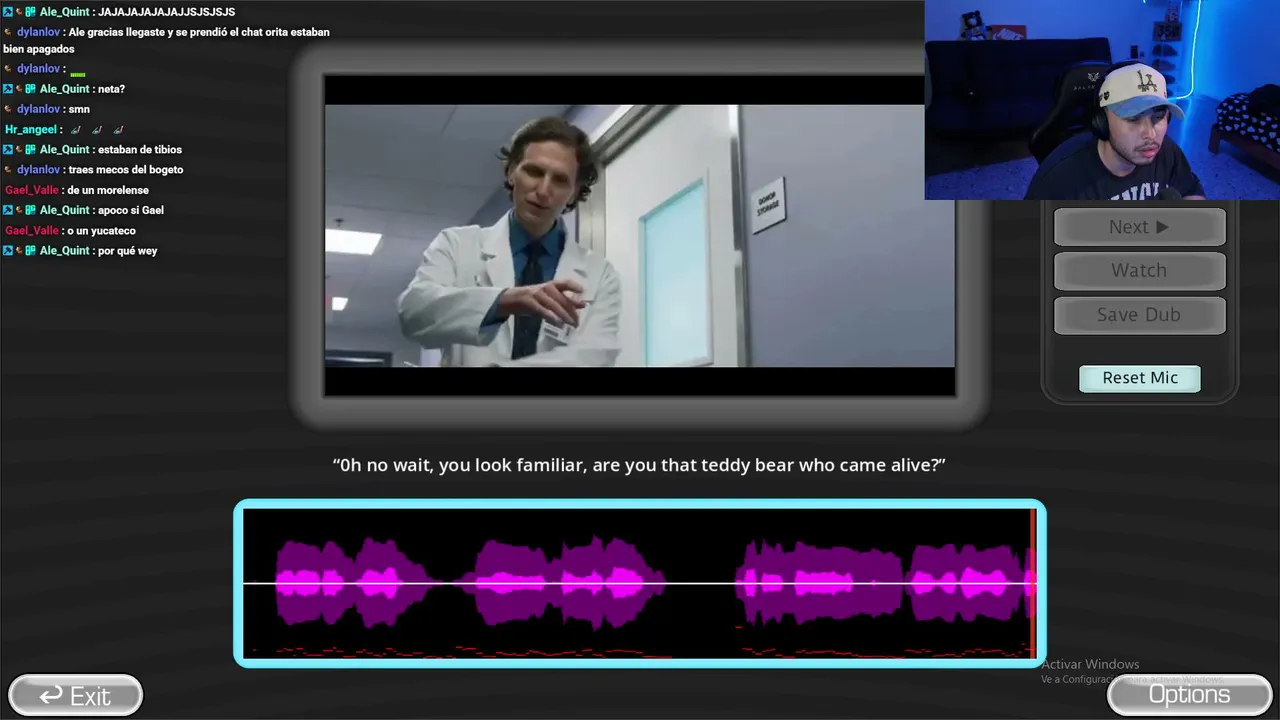Click the recorded audio waveform panel
Viewport: 1280px width, 720px height.
pos(640,583)
